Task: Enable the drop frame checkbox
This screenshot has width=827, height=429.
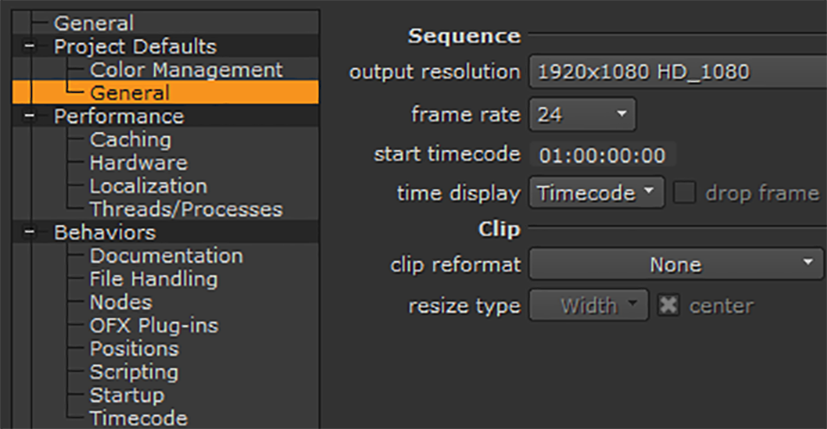Action: pyautogui.click(x=684, y=192)
